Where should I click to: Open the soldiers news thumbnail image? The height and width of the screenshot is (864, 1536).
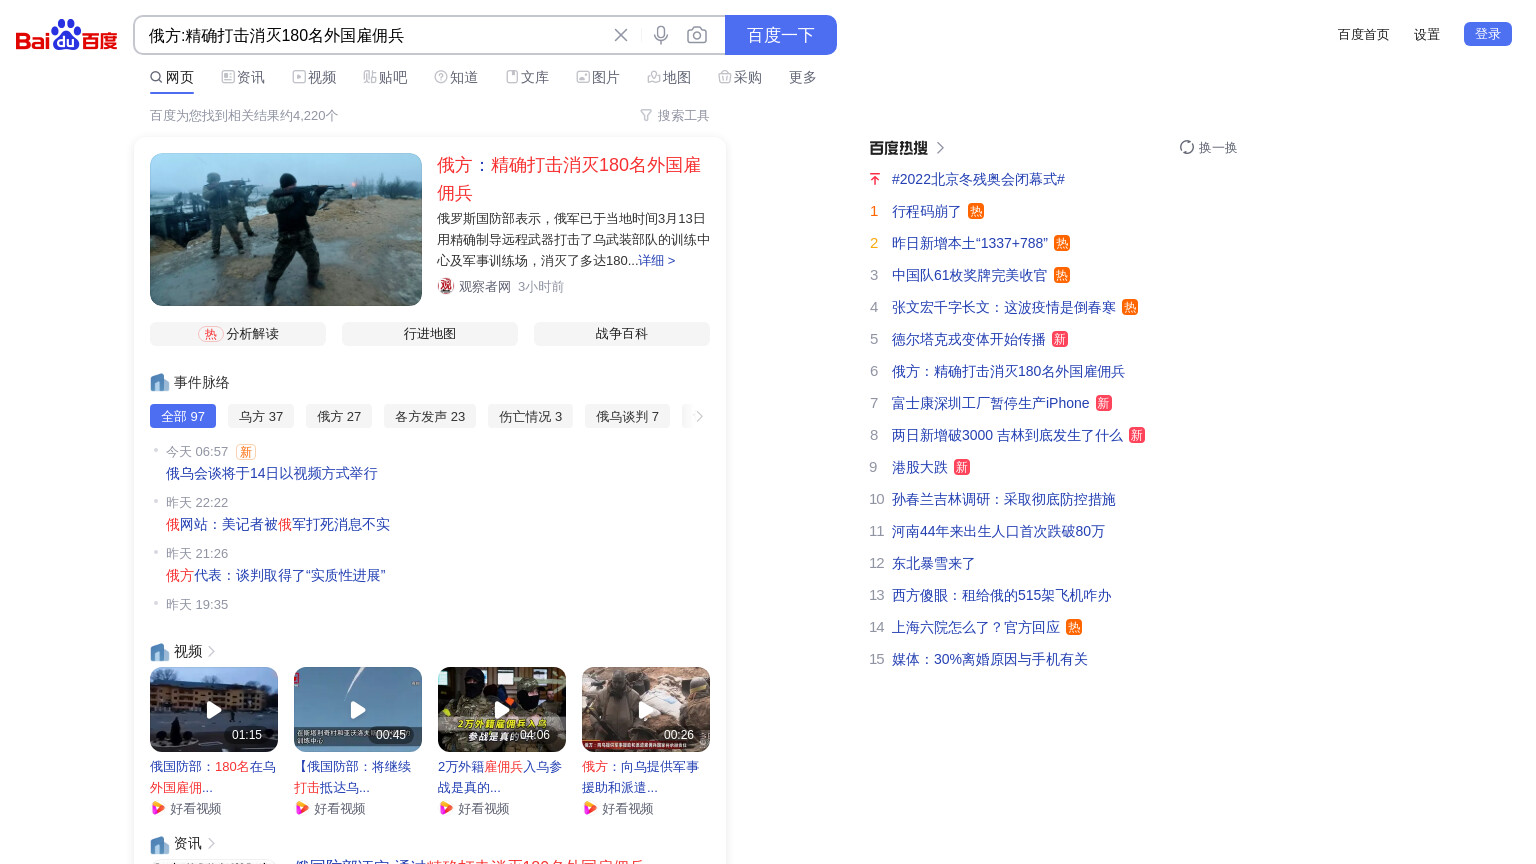286,229
